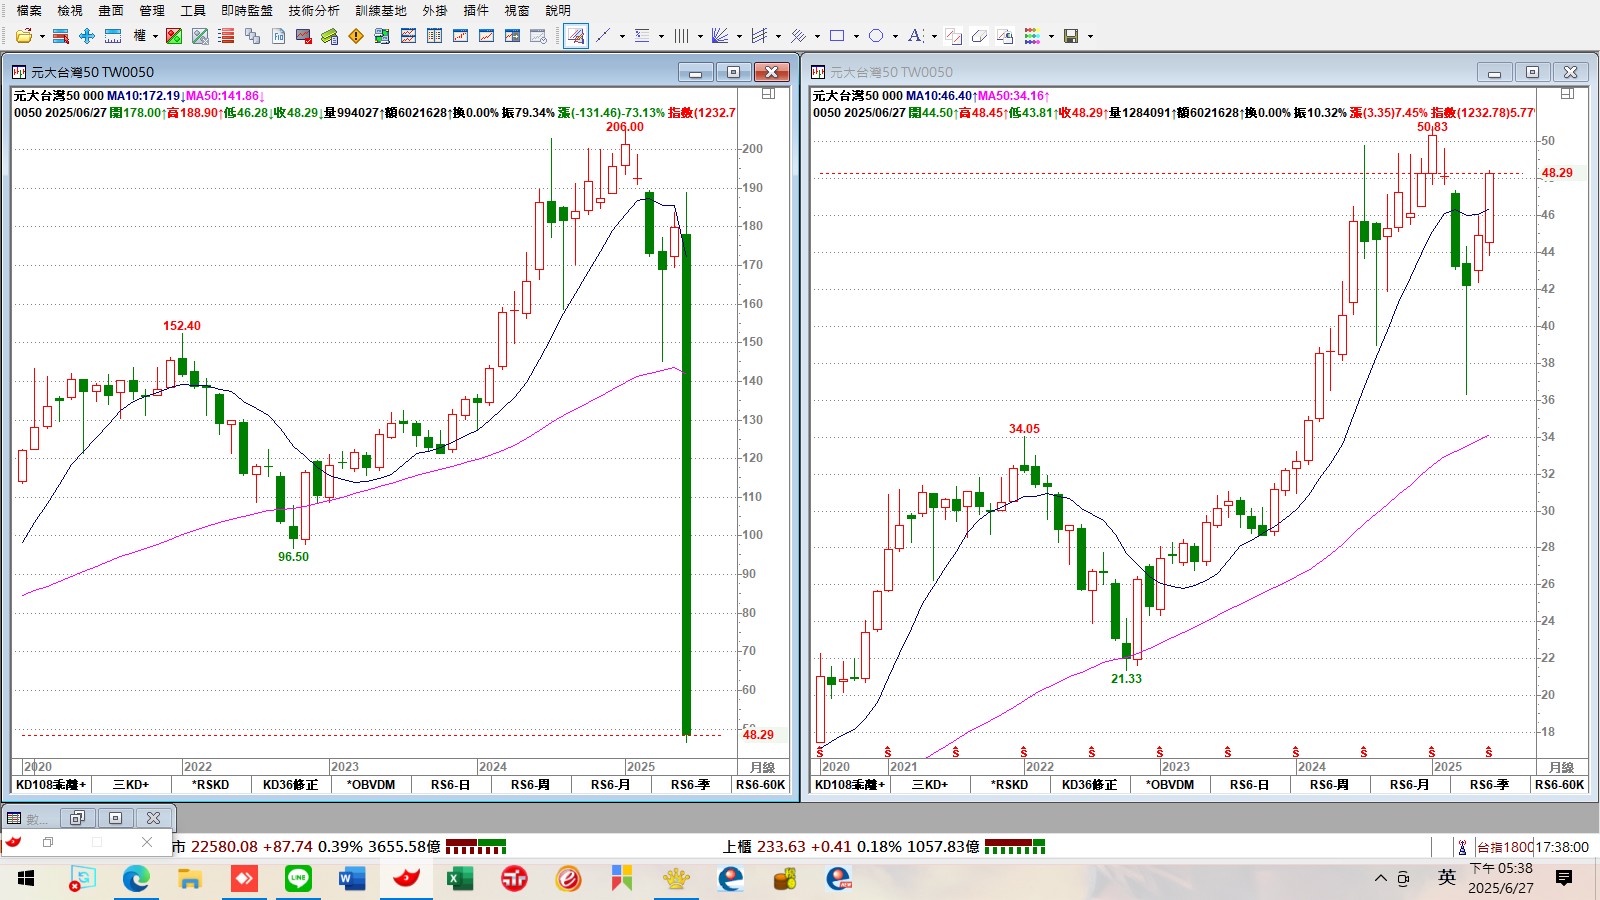Open the color palette dots icon
Image resolution: width=1600 pixels, height=900 pixels.
(x=1032, y=36)
